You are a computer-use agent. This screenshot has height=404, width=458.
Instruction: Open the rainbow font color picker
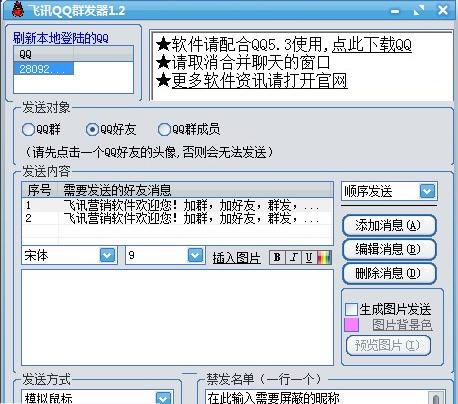(x=324, y=257)
